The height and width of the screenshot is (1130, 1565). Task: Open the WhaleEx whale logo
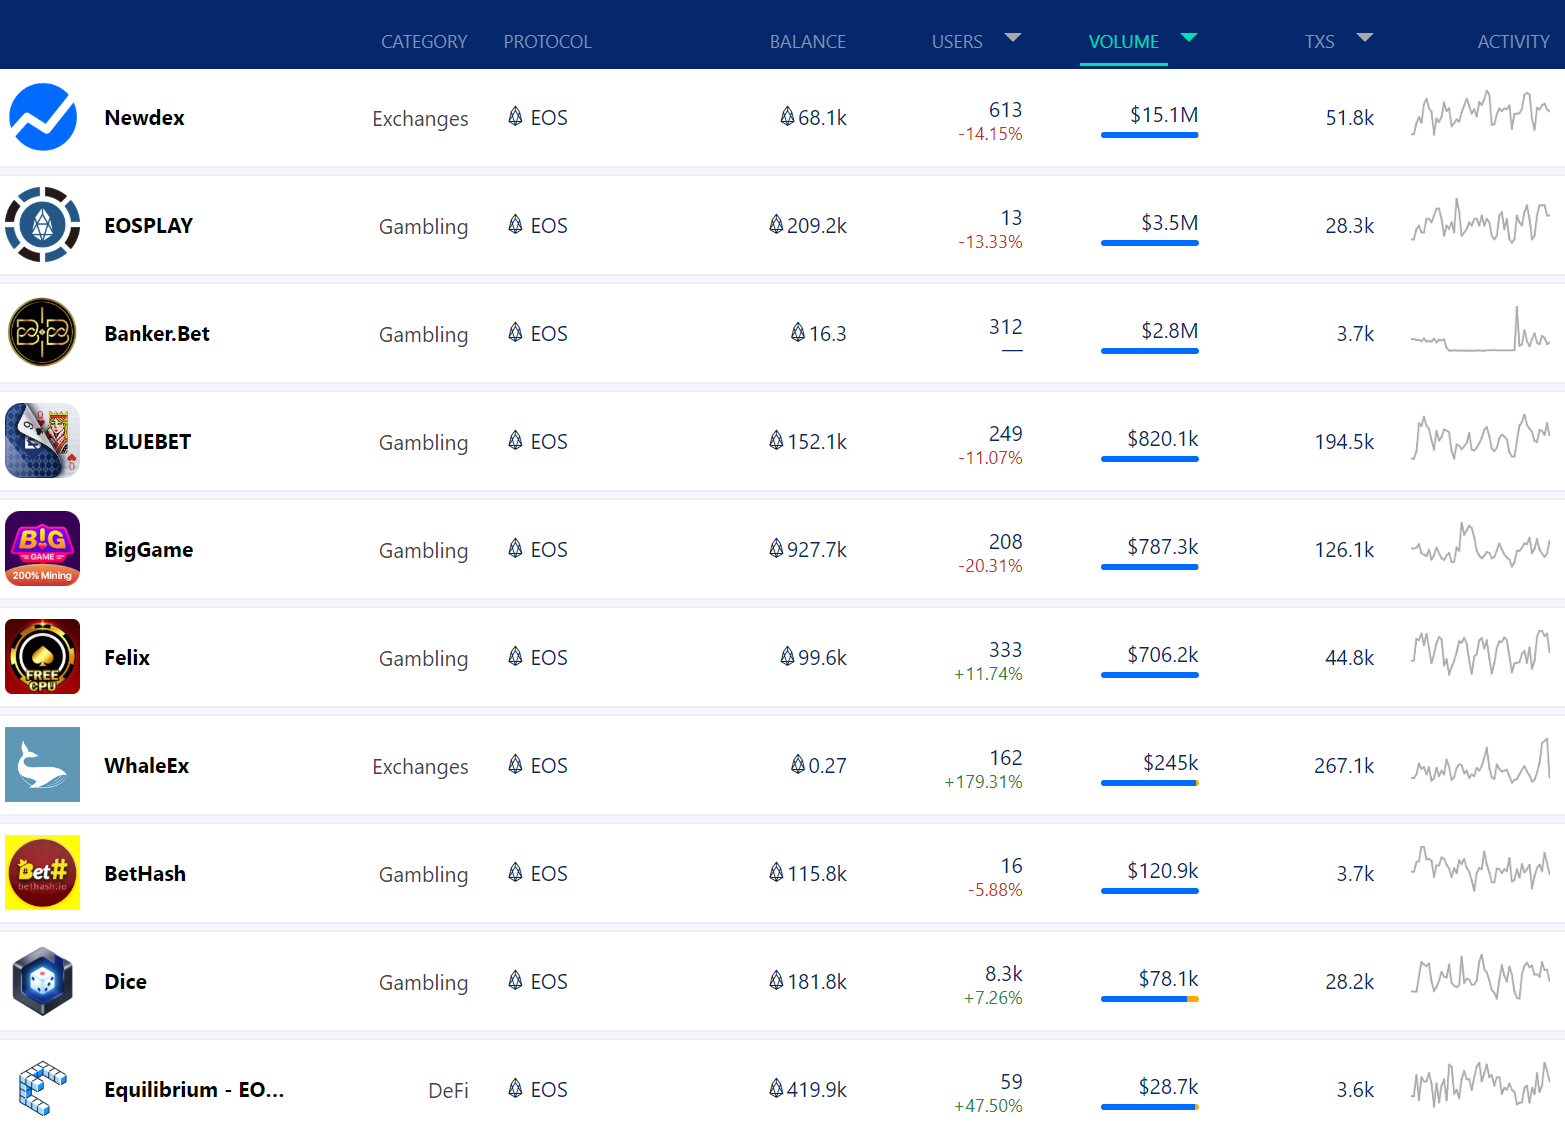(x=42, y=765)
